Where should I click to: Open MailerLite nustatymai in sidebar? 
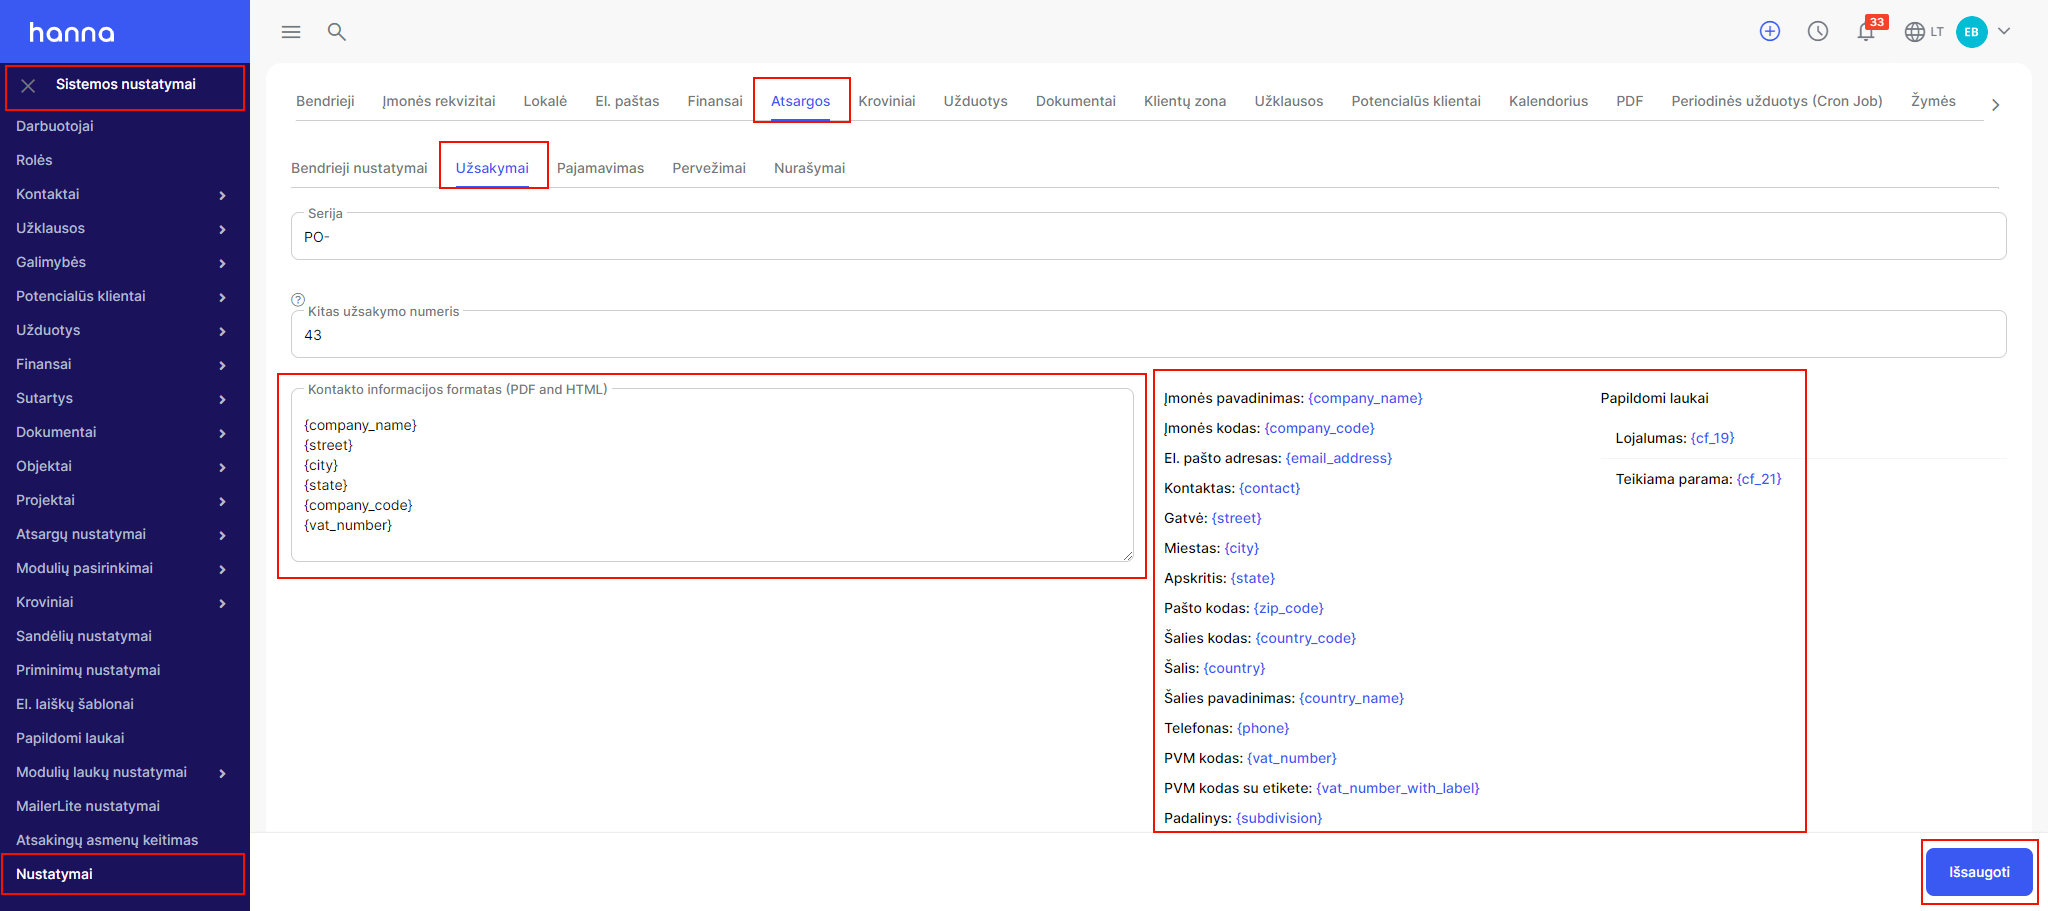pos(88,806)
